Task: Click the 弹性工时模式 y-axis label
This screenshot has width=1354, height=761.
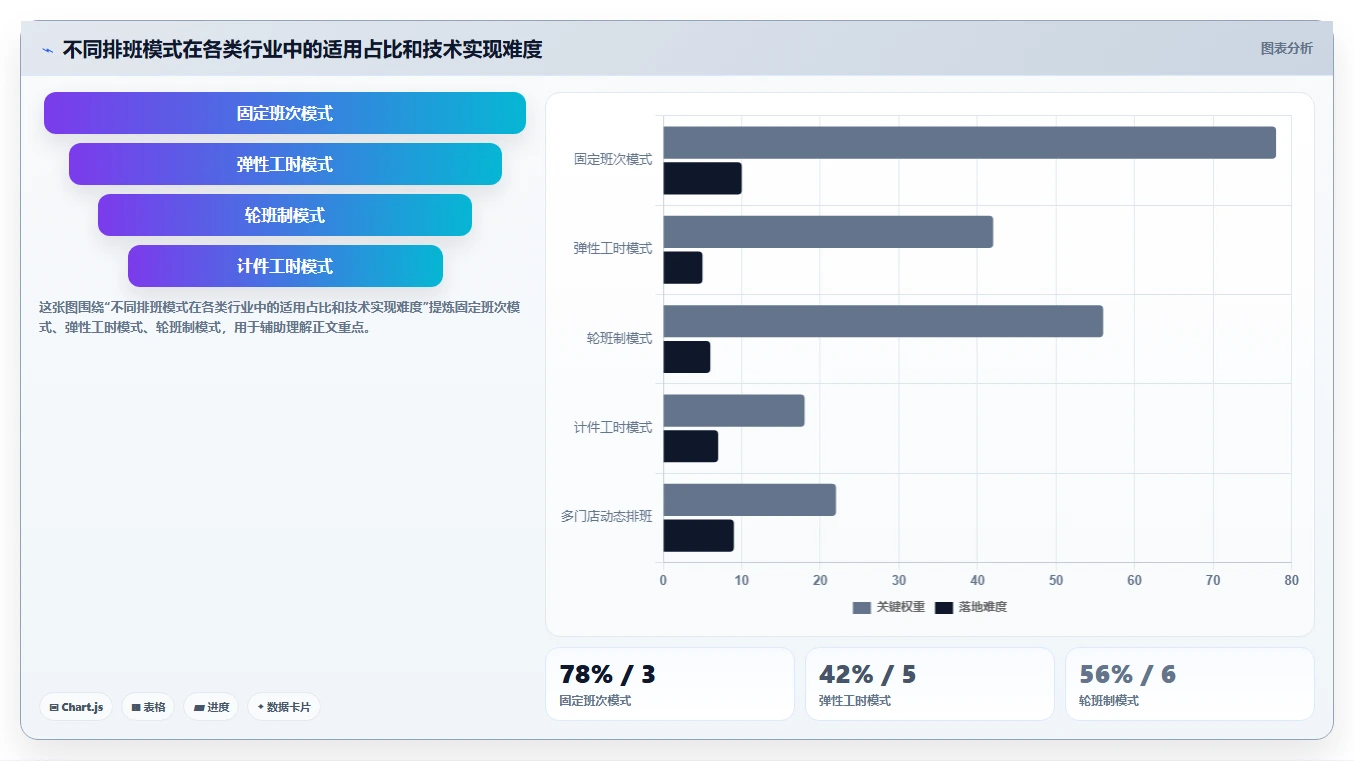Action: tap(613, 248)
